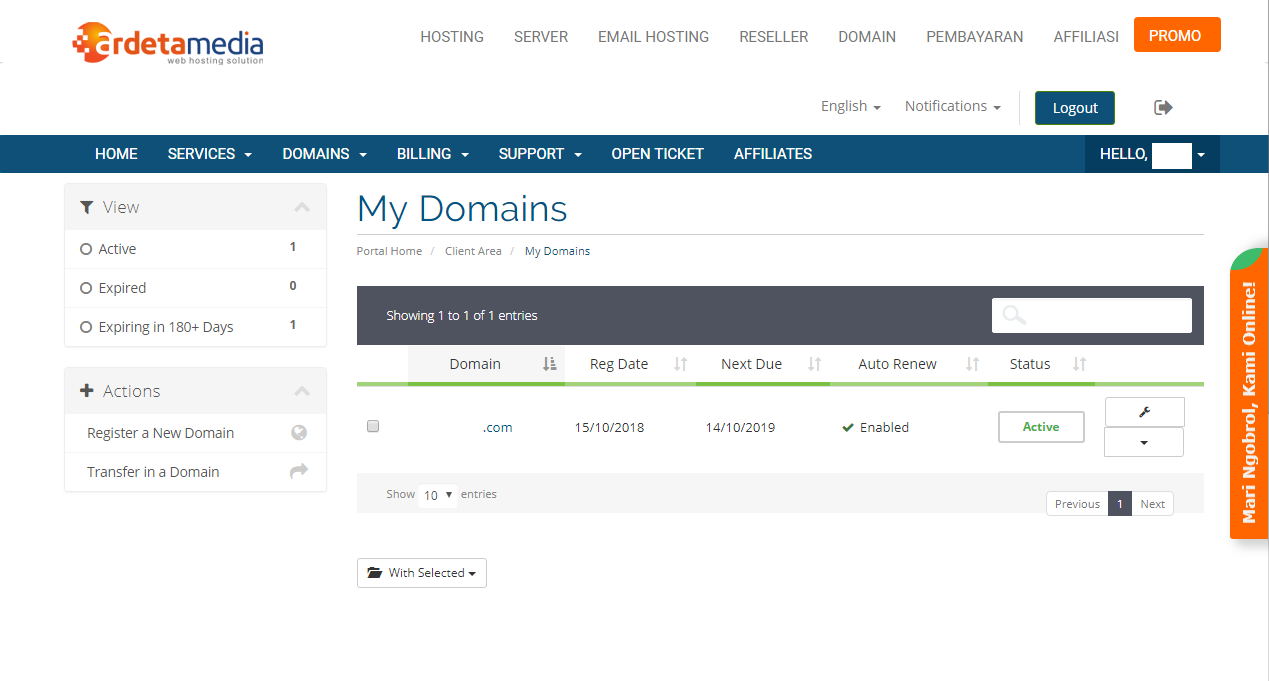Click the orange PROMO button

tap(1176, 35)
